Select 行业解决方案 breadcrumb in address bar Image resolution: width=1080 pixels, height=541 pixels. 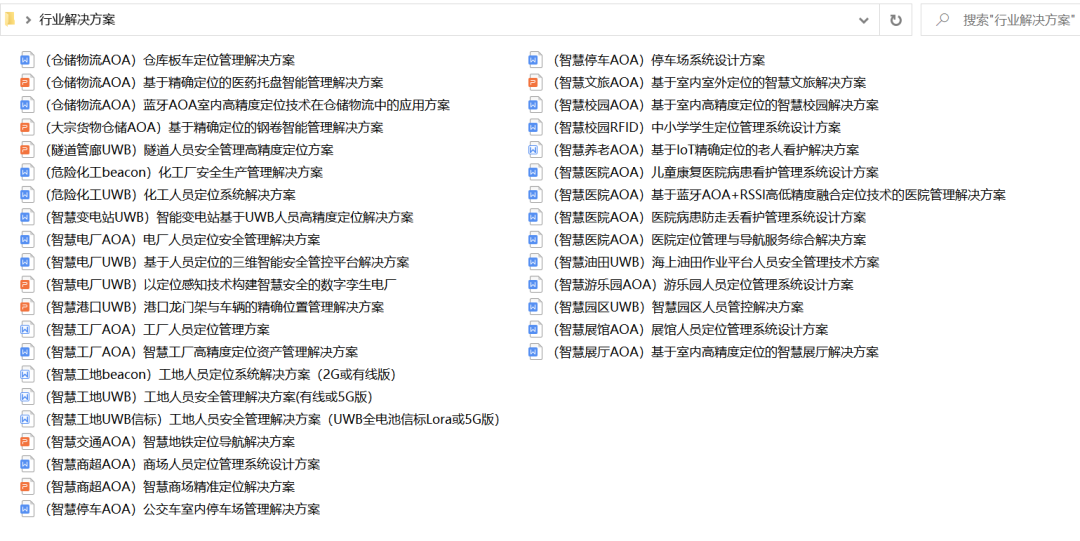[77, 20]
